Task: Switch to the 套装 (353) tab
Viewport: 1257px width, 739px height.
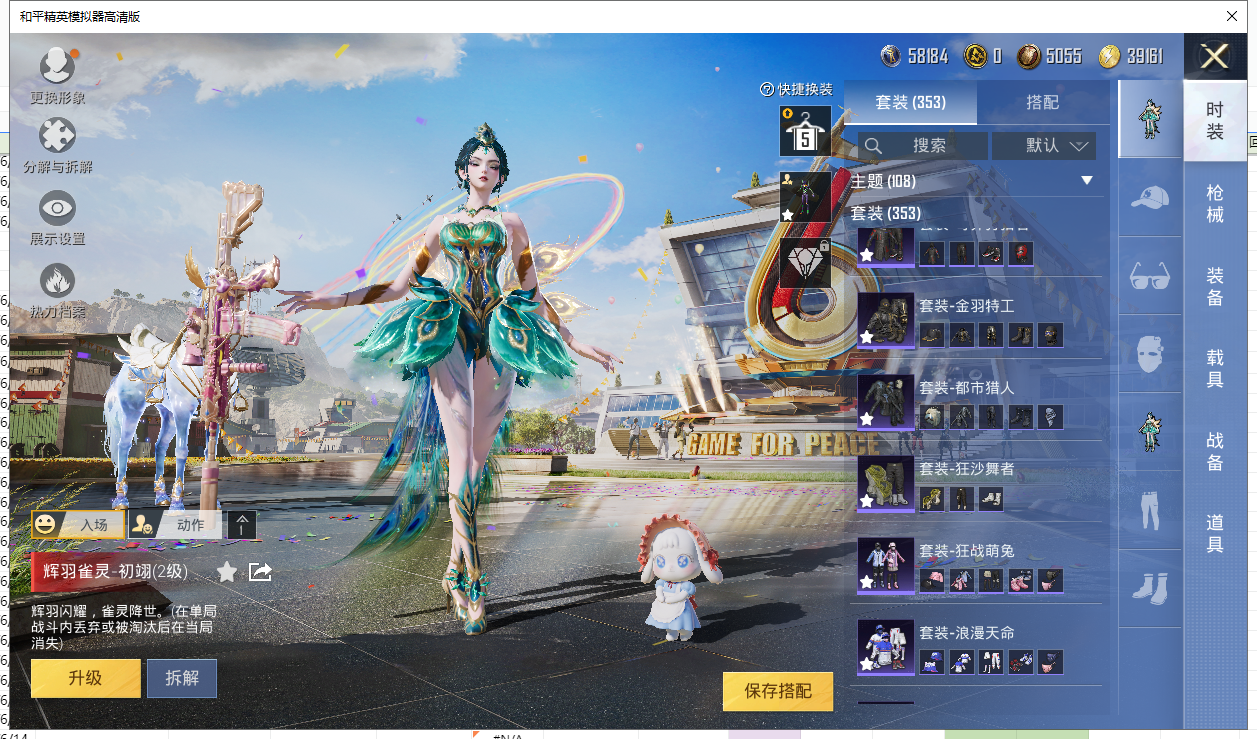Action: [x=910, y=102]
